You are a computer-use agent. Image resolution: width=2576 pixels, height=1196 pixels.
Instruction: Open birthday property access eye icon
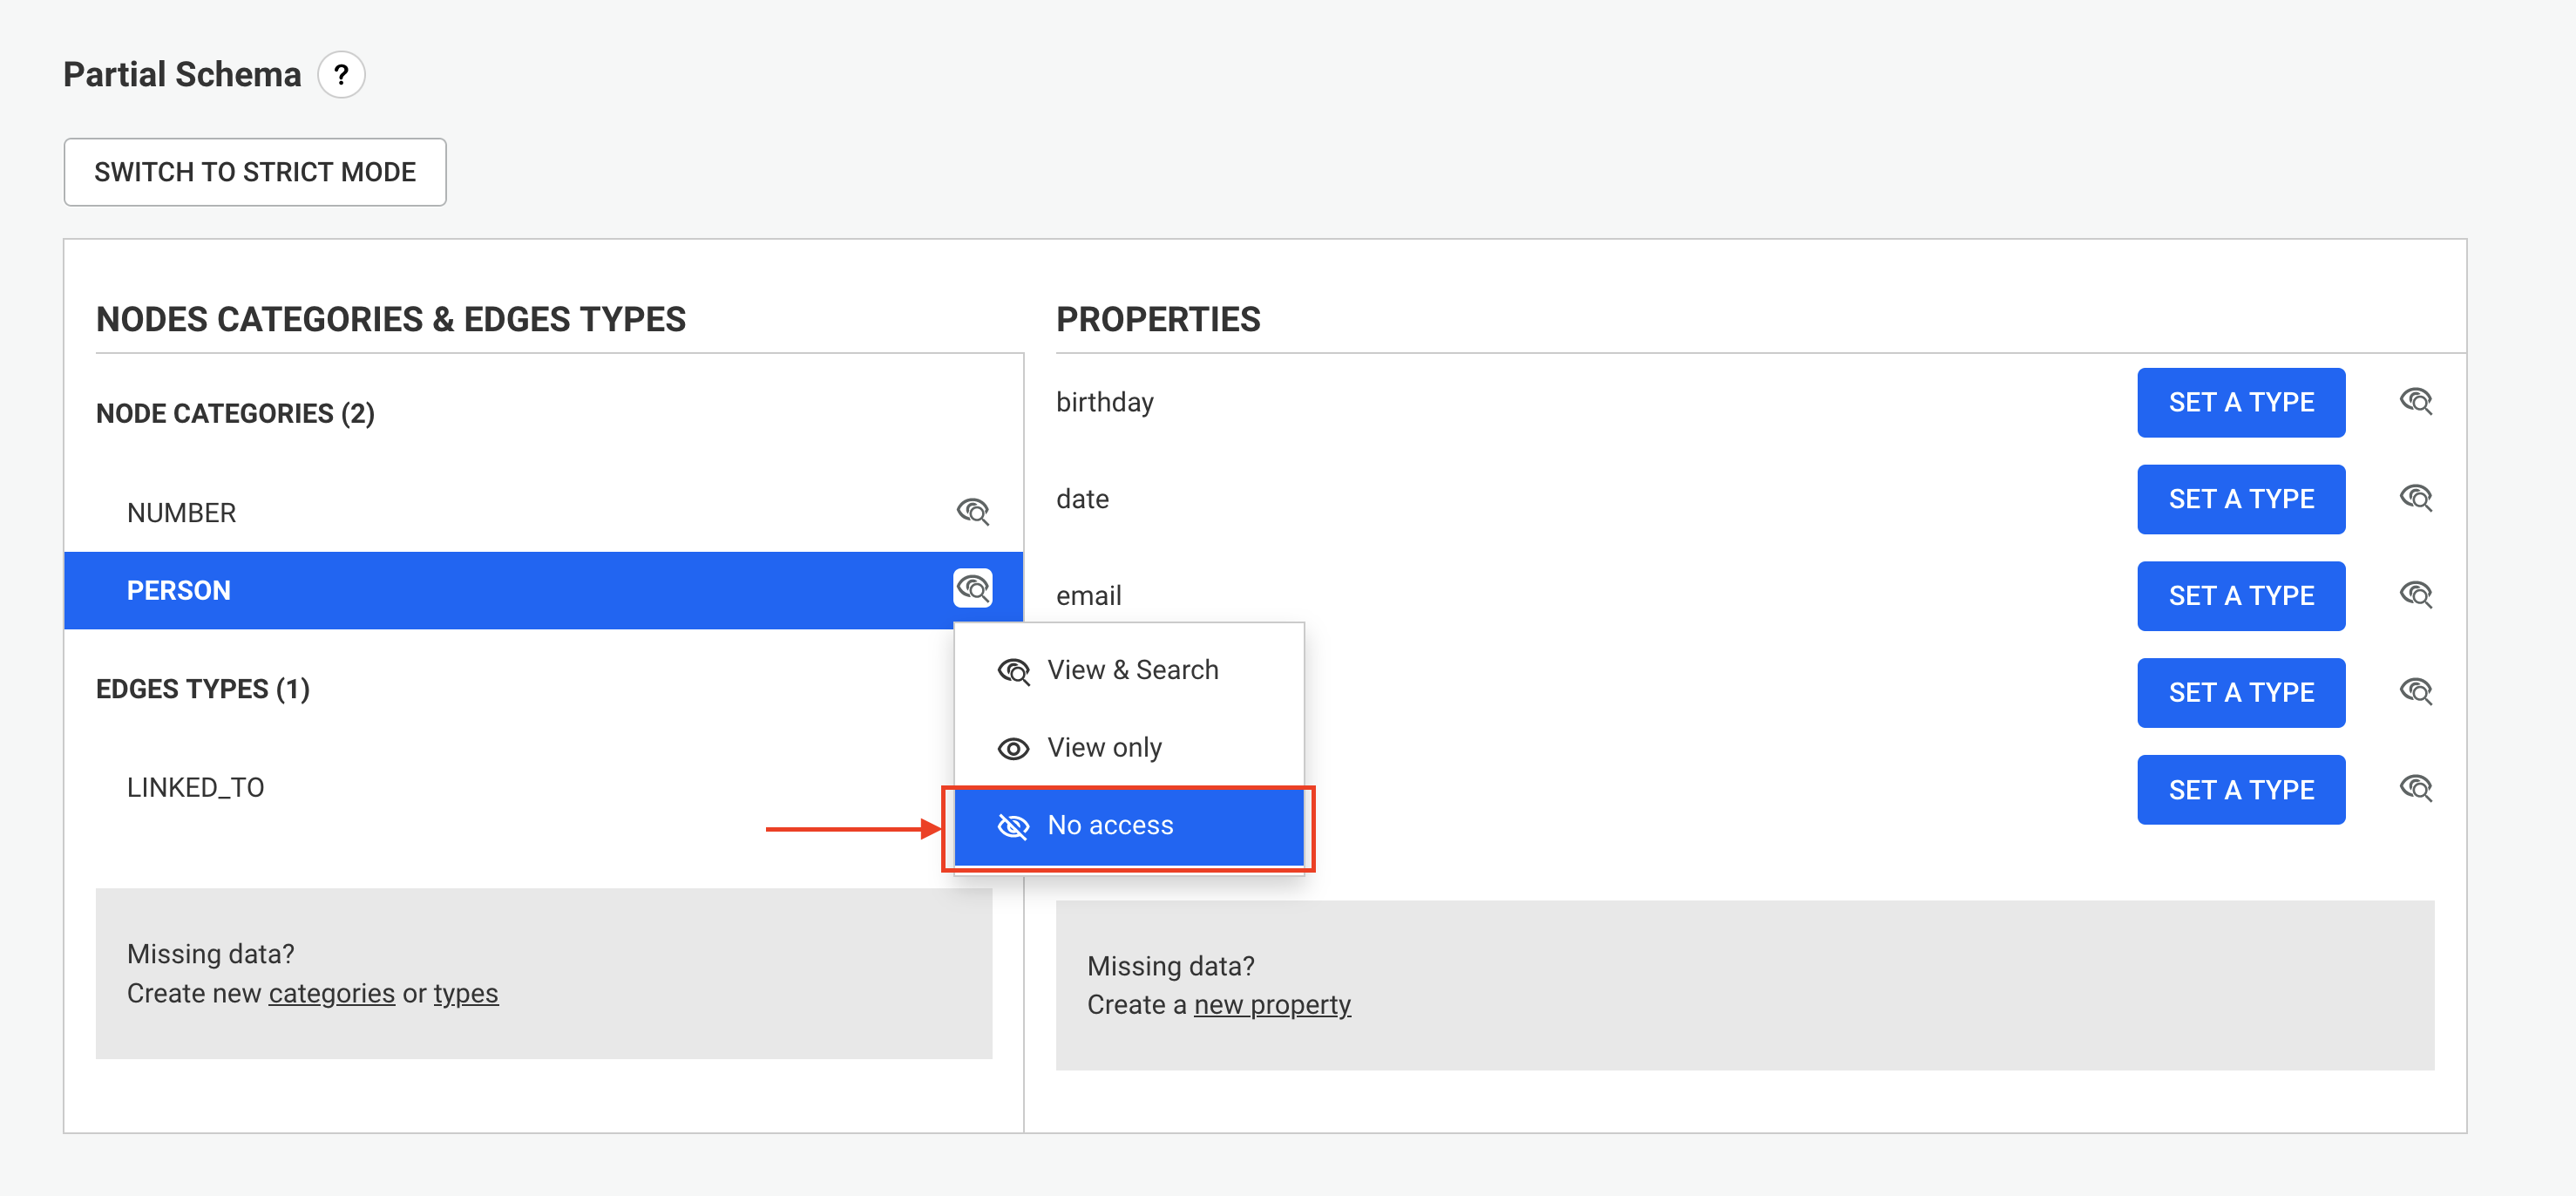pos(2415,402)
